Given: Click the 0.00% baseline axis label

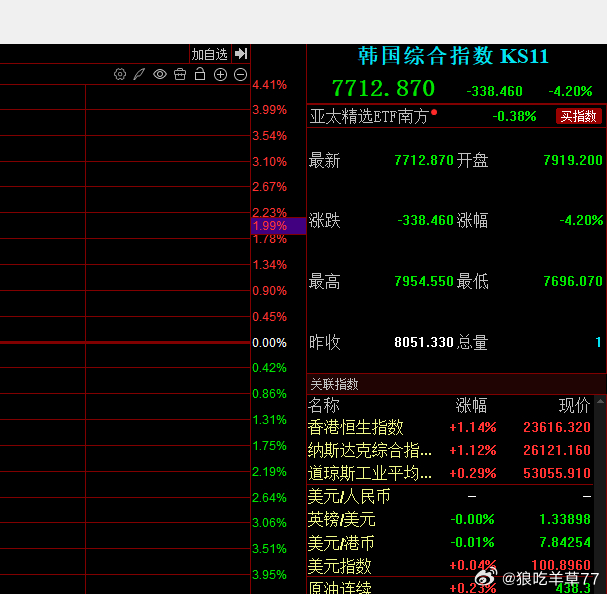Looking at the screenshot, I should coord(269,343).
